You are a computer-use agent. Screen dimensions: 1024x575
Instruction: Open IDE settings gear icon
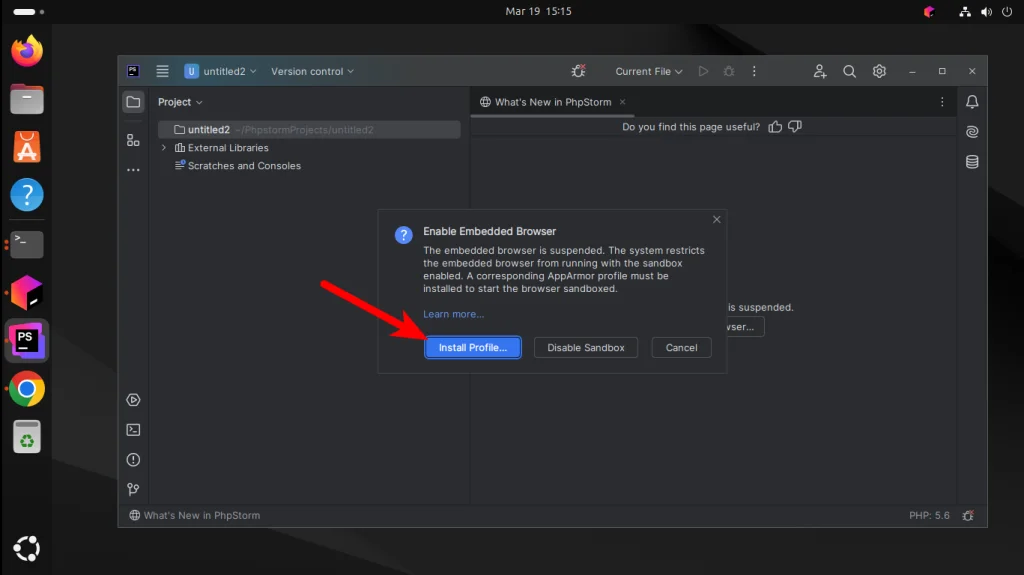click(879, 71)
